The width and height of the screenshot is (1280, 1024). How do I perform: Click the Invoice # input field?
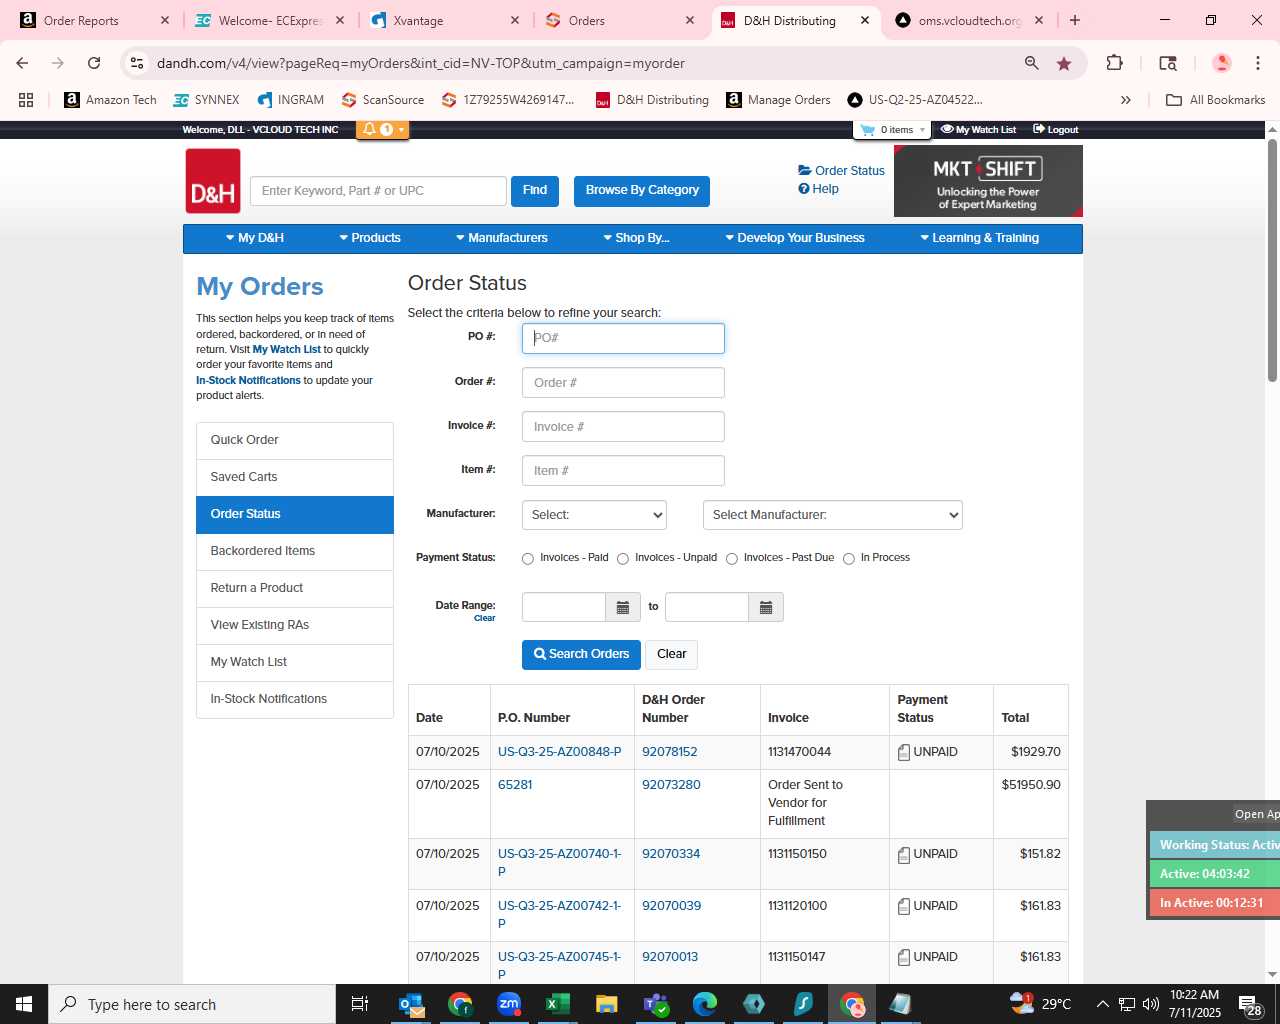[623, 427]
